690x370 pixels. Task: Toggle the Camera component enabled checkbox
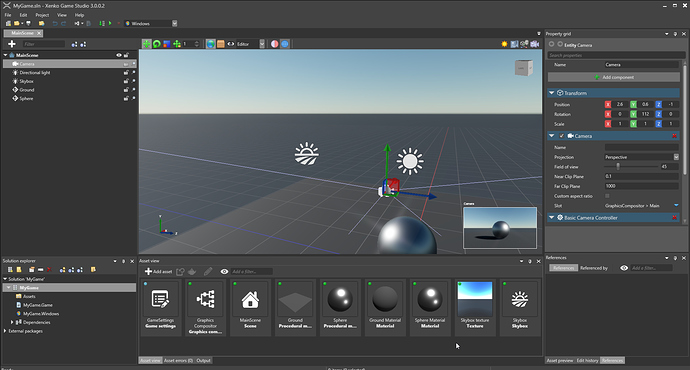point(562,136)
